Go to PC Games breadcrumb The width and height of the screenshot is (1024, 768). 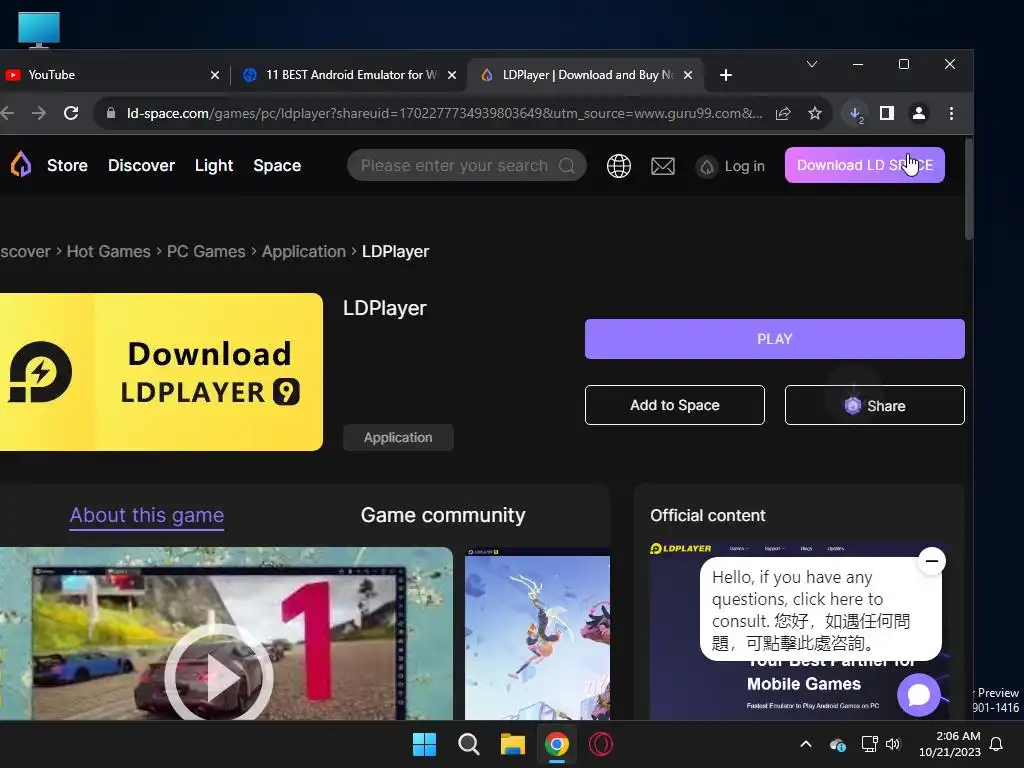point(206,251)
